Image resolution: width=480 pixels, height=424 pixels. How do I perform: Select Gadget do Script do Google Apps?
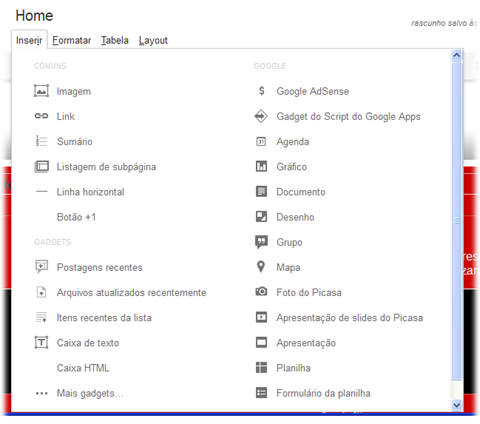coord(348,116)
